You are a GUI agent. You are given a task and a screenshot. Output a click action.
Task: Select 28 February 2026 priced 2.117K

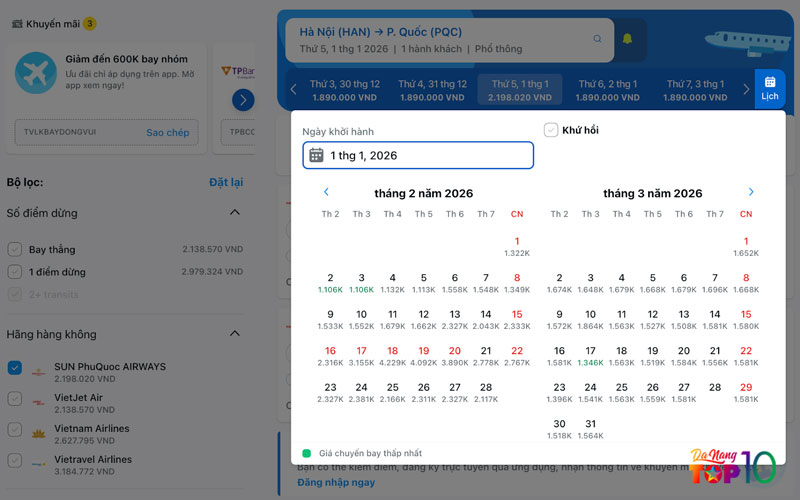tap(486, 393)
